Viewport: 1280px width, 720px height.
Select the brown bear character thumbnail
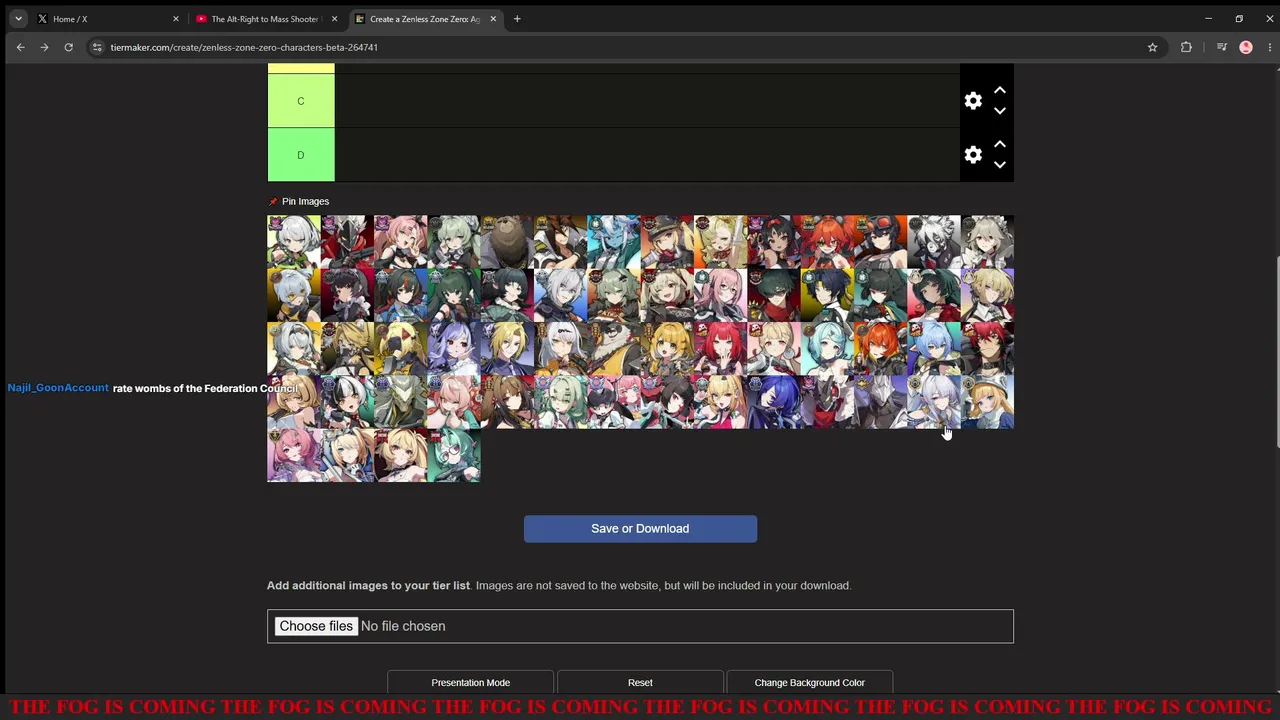tap(507, 242)
